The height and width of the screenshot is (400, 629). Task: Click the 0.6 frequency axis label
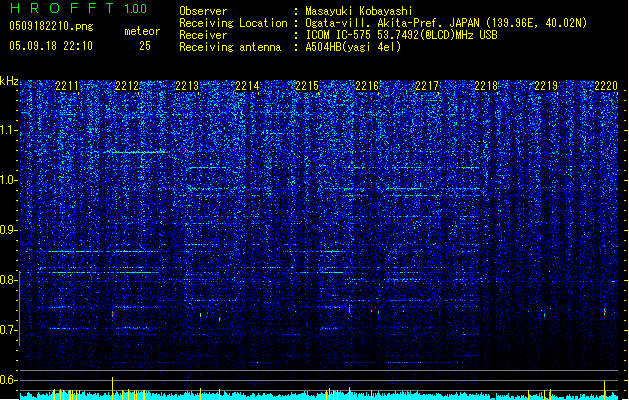click(x=9, y=380)
